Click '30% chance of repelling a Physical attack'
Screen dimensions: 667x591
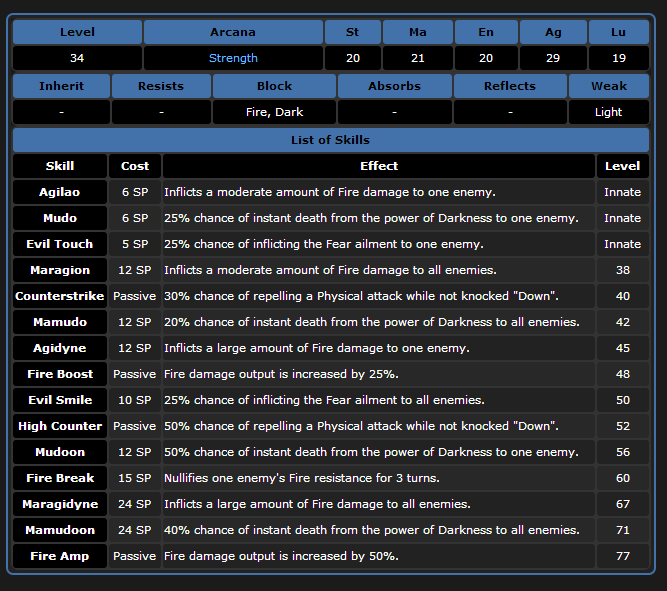[x=283, y=296]
